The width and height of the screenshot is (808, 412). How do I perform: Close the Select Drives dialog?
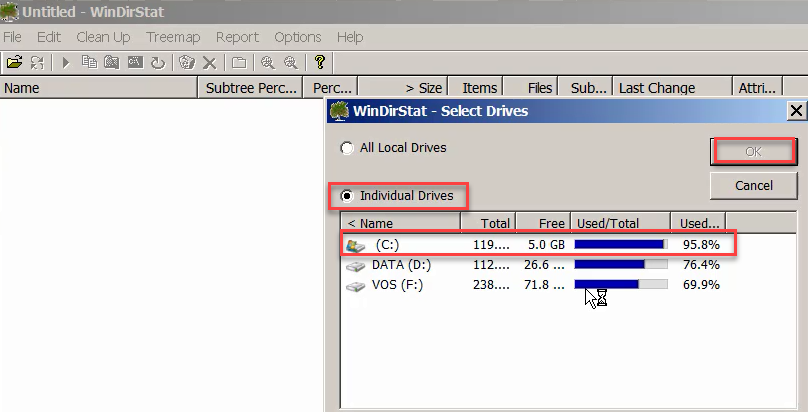point(796,111)
